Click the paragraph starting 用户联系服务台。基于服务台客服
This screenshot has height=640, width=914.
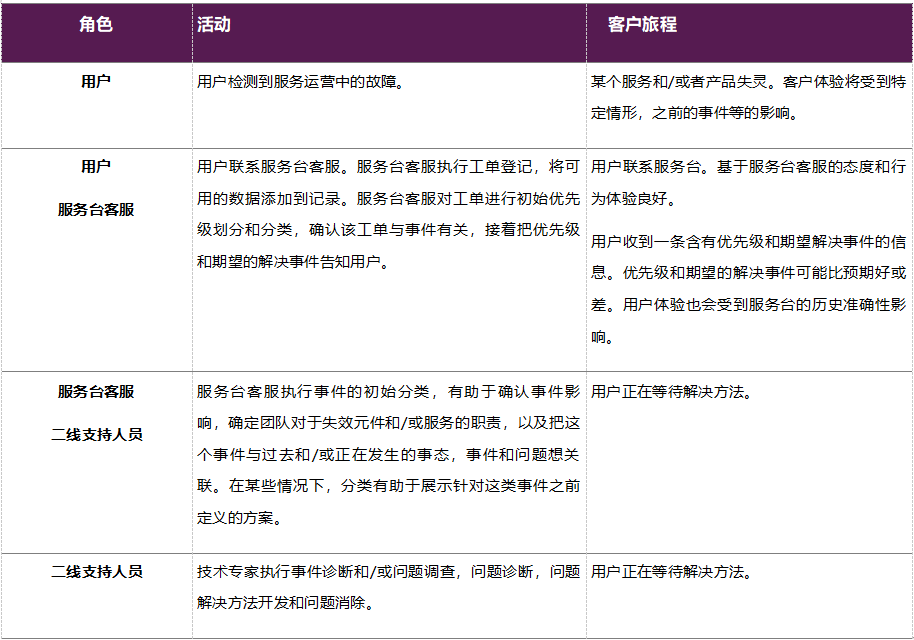[x=748, y=182]
